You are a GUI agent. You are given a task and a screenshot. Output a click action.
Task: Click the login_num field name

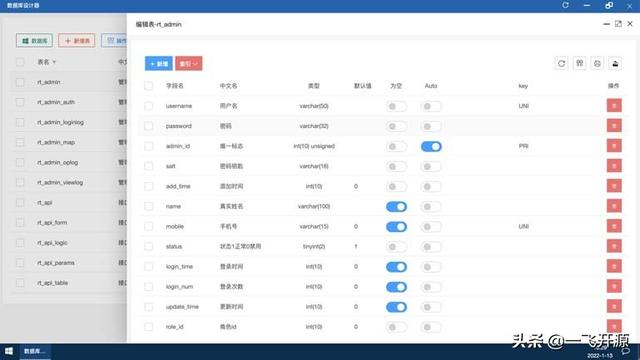[x=179, y=287]
